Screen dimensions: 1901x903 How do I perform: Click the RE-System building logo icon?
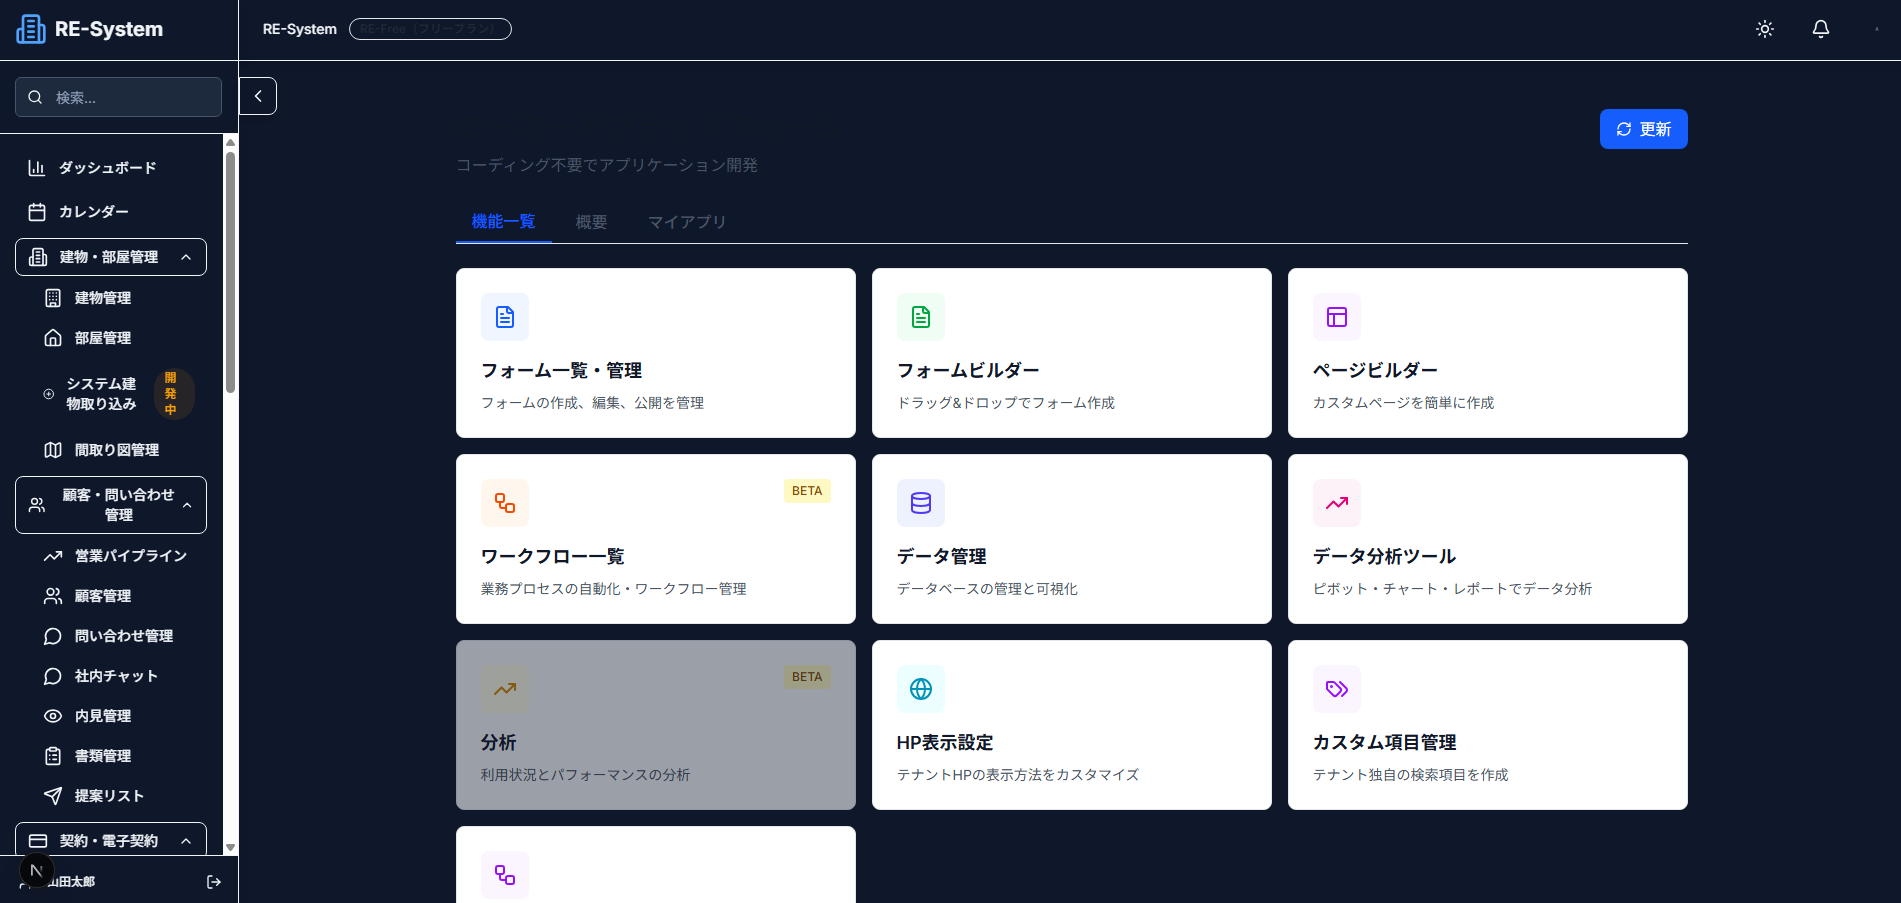(31, 29)
